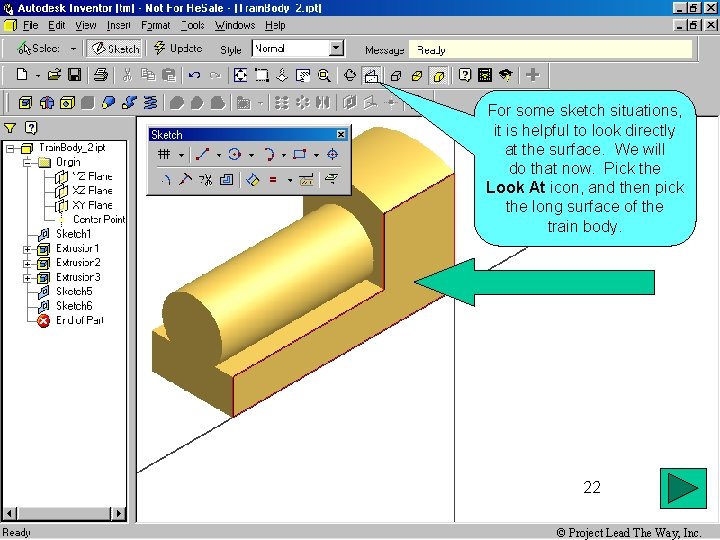This screenshot has height=540, width=720.
Task: Open the New document dropdown arrow
Action: coord(38,75)
